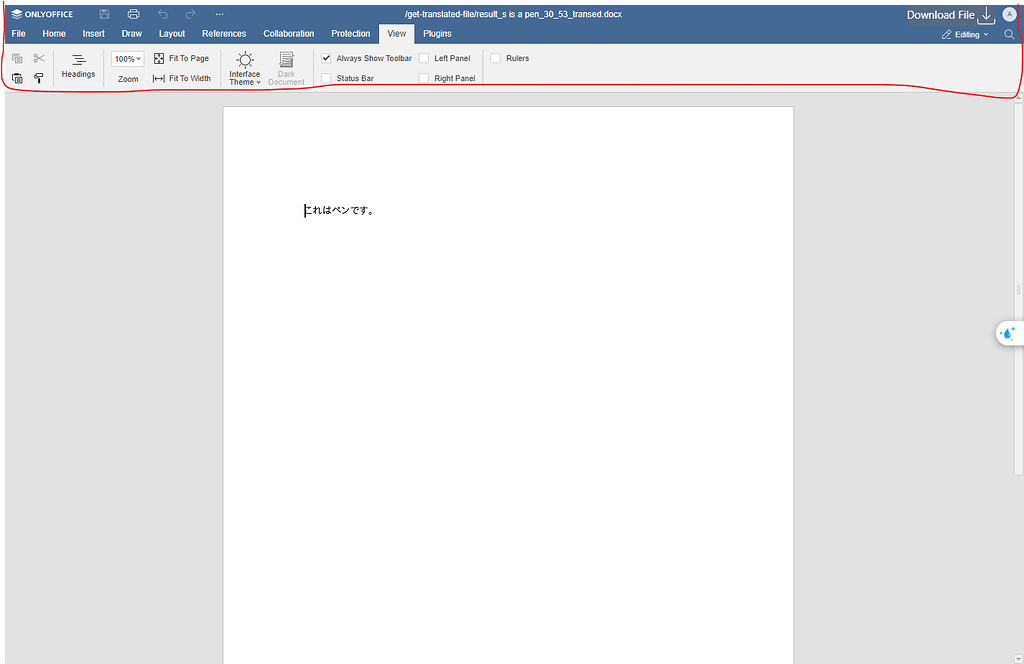Click the Undo arrow icon
Screen dimensions: 1024x664
point(162,13)
